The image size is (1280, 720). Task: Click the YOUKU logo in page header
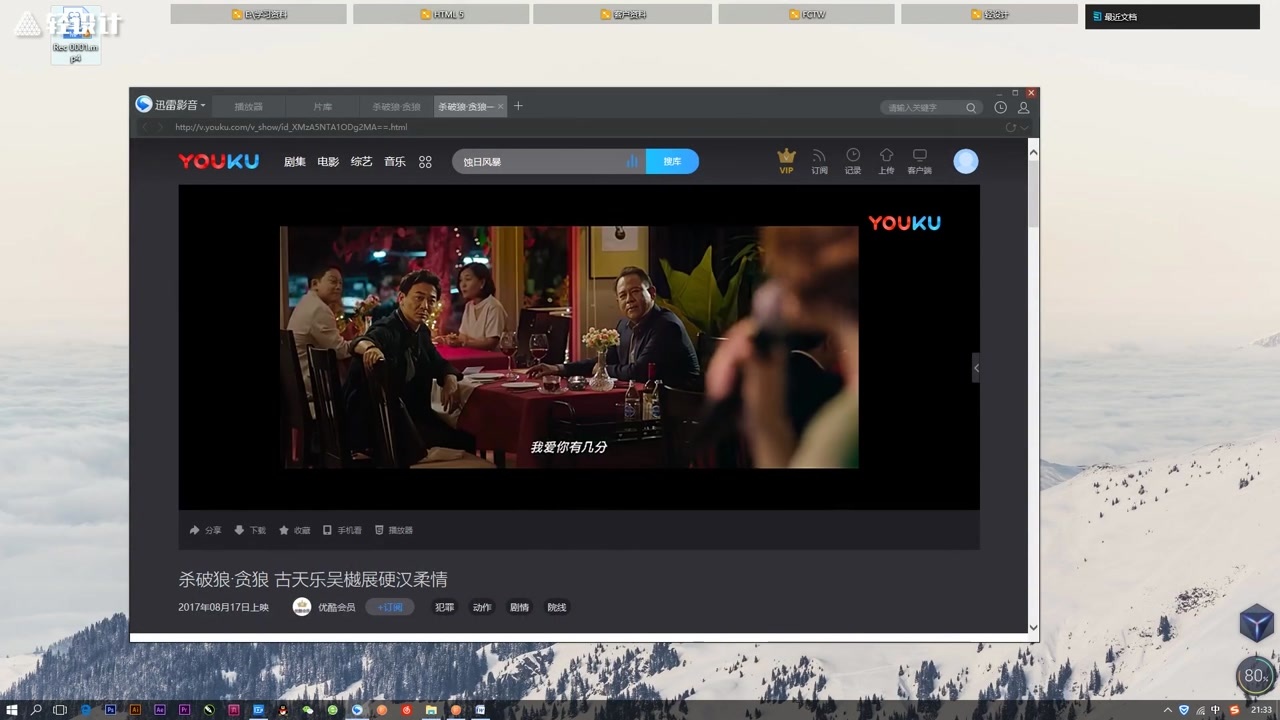pos(219,161)
